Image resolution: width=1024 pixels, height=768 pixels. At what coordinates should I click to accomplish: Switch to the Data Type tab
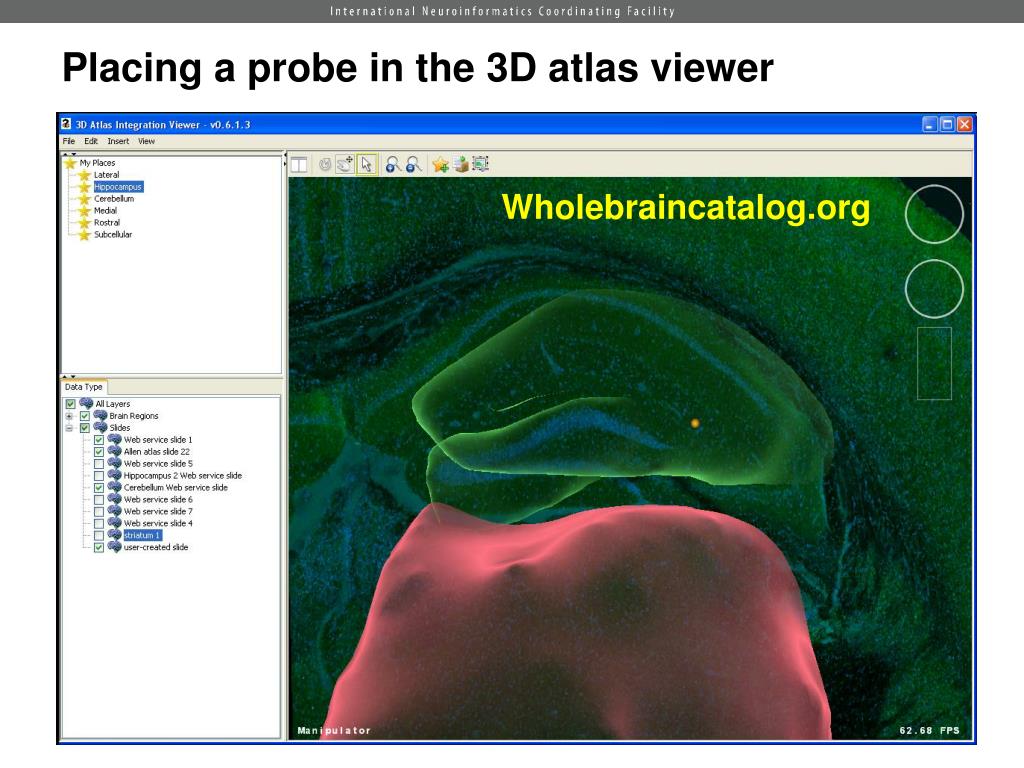pos(84,387)
